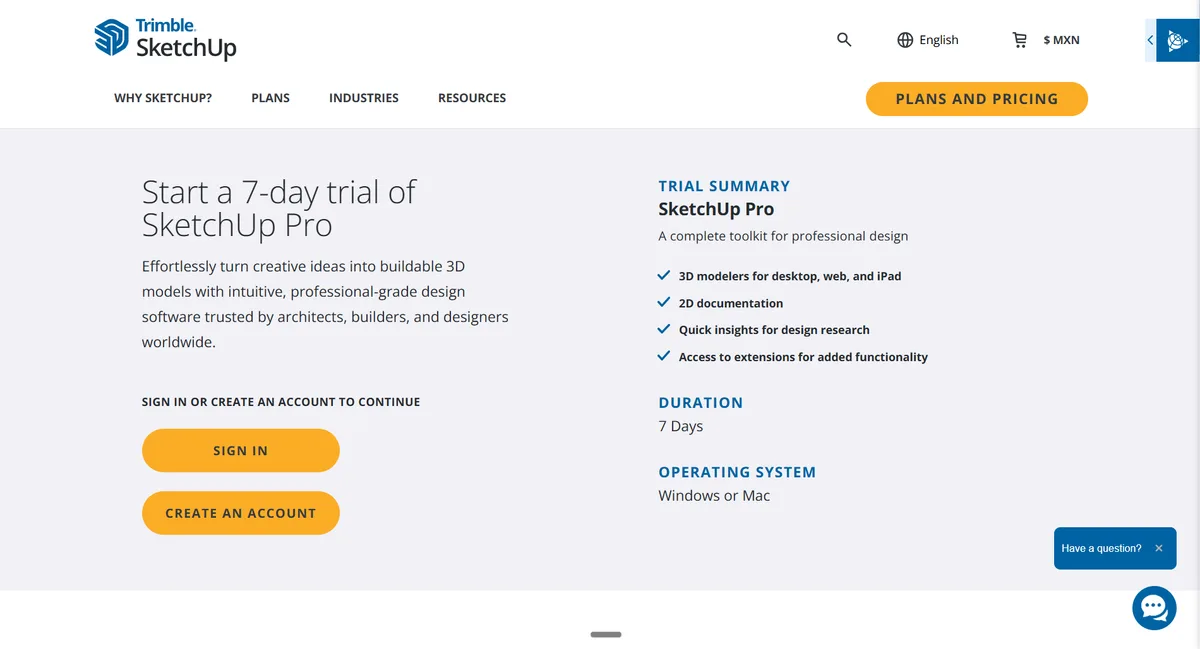Open the chat bubble icon
The height and width of the screenshot is (649, 1200).
pyautogui.click(x=1154, y=608)
